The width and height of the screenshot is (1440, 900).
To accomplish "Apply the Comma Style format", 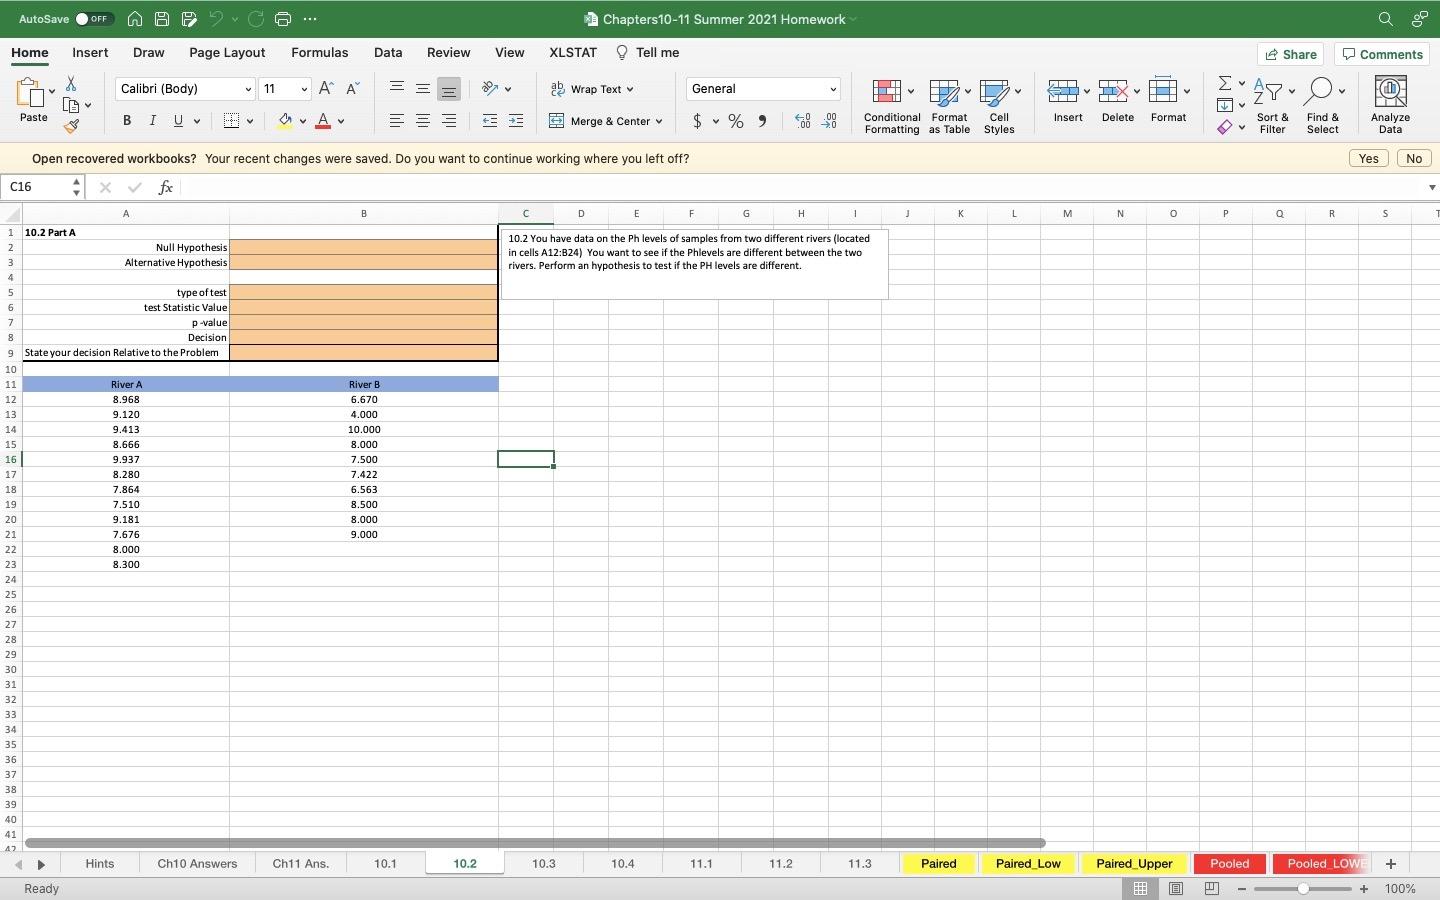I will [x=762, y=121].
